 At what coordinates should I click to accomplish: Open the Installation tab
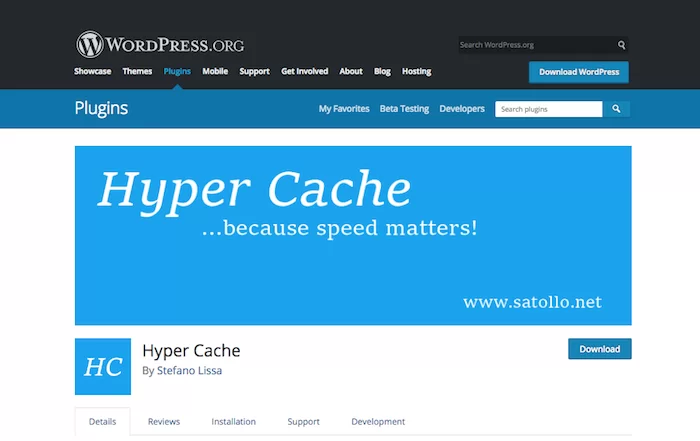[x=234, y=422]
